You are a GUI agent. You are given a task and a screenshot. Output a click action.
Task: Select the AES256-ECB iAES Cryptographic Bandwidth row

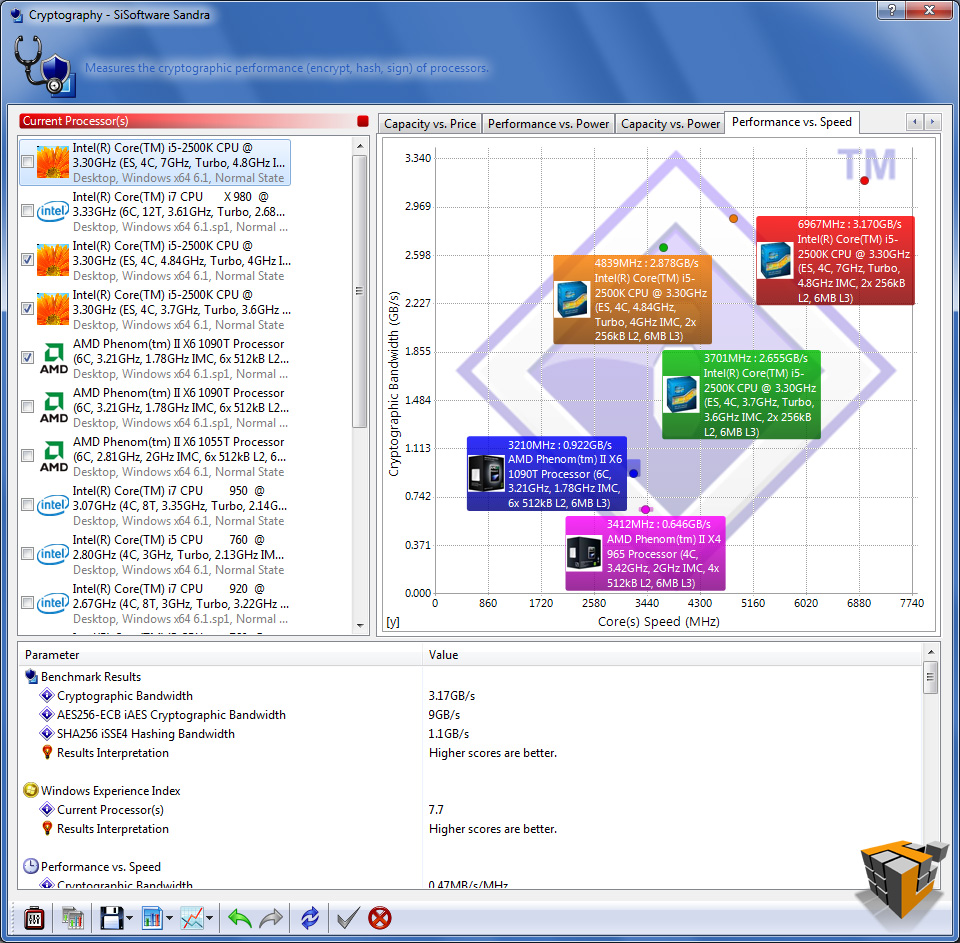click(x=470, y=715)
